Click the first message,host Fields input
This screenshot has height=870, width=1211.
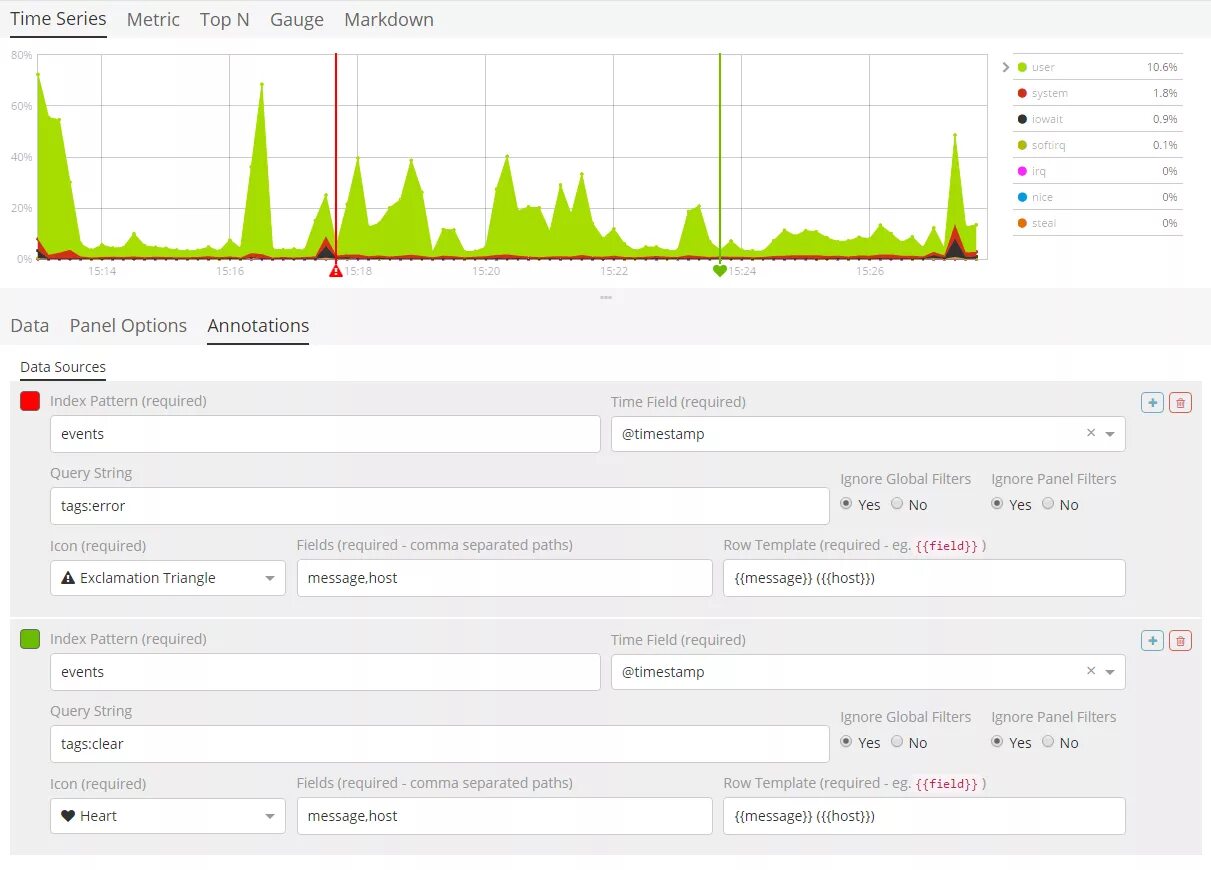[504, 578]
